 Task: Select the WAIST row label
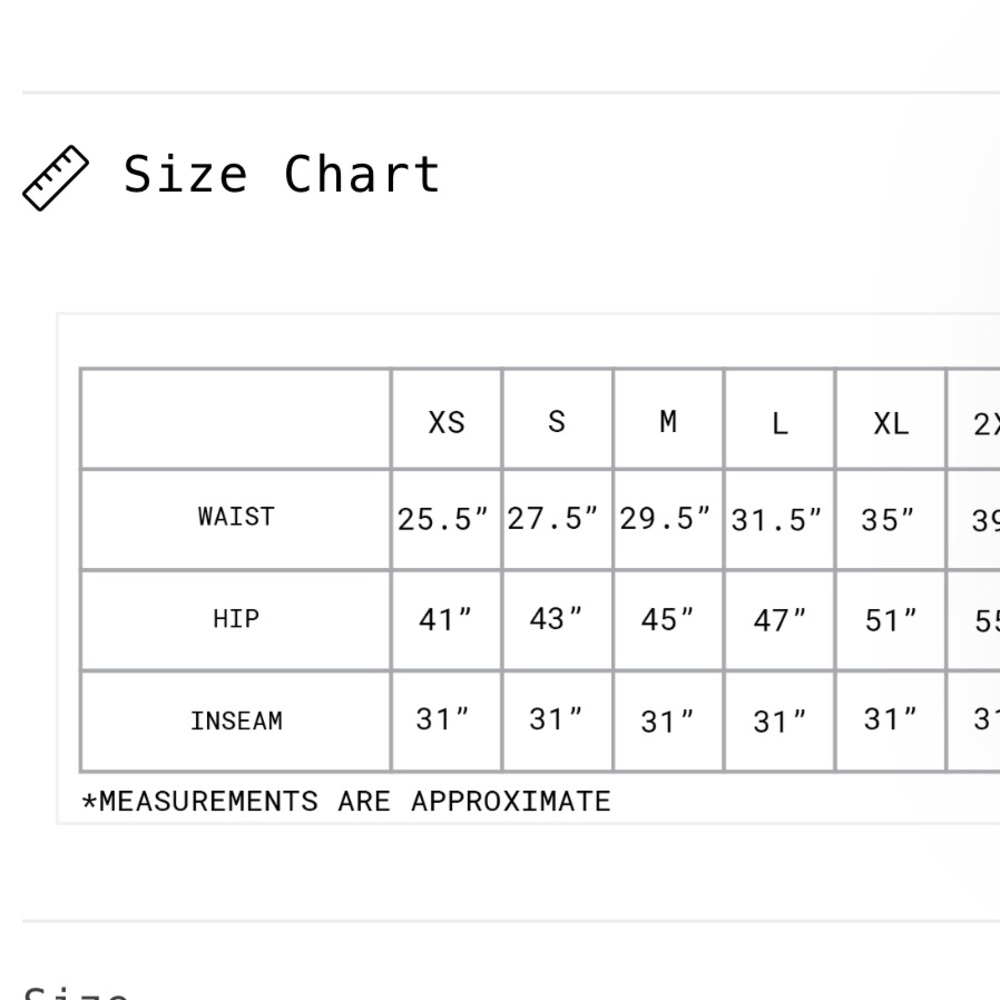(x=236, y=517)
